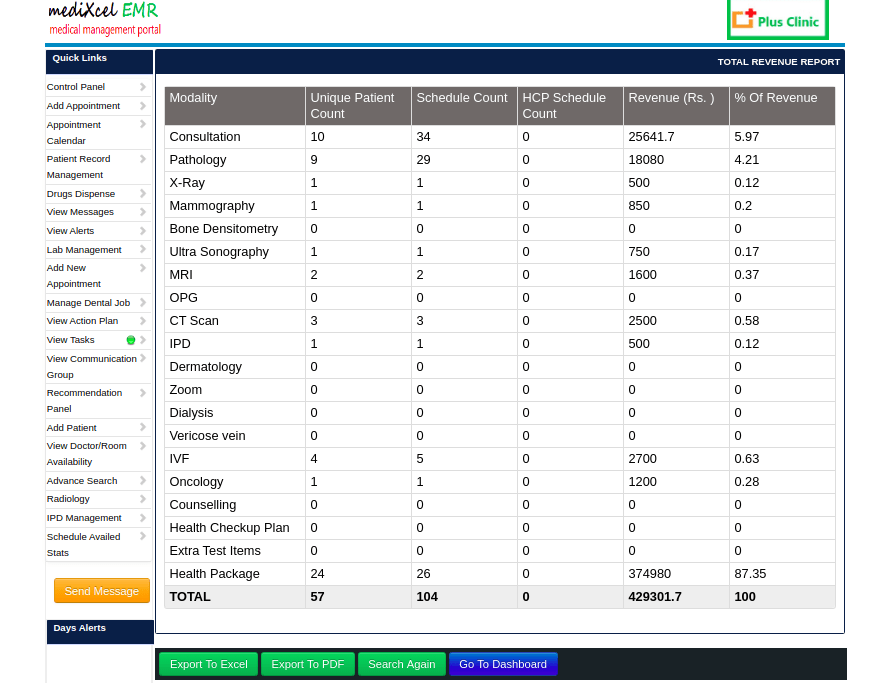Open the Control Panel link
The image size is (882, 683).
(76, 87)
